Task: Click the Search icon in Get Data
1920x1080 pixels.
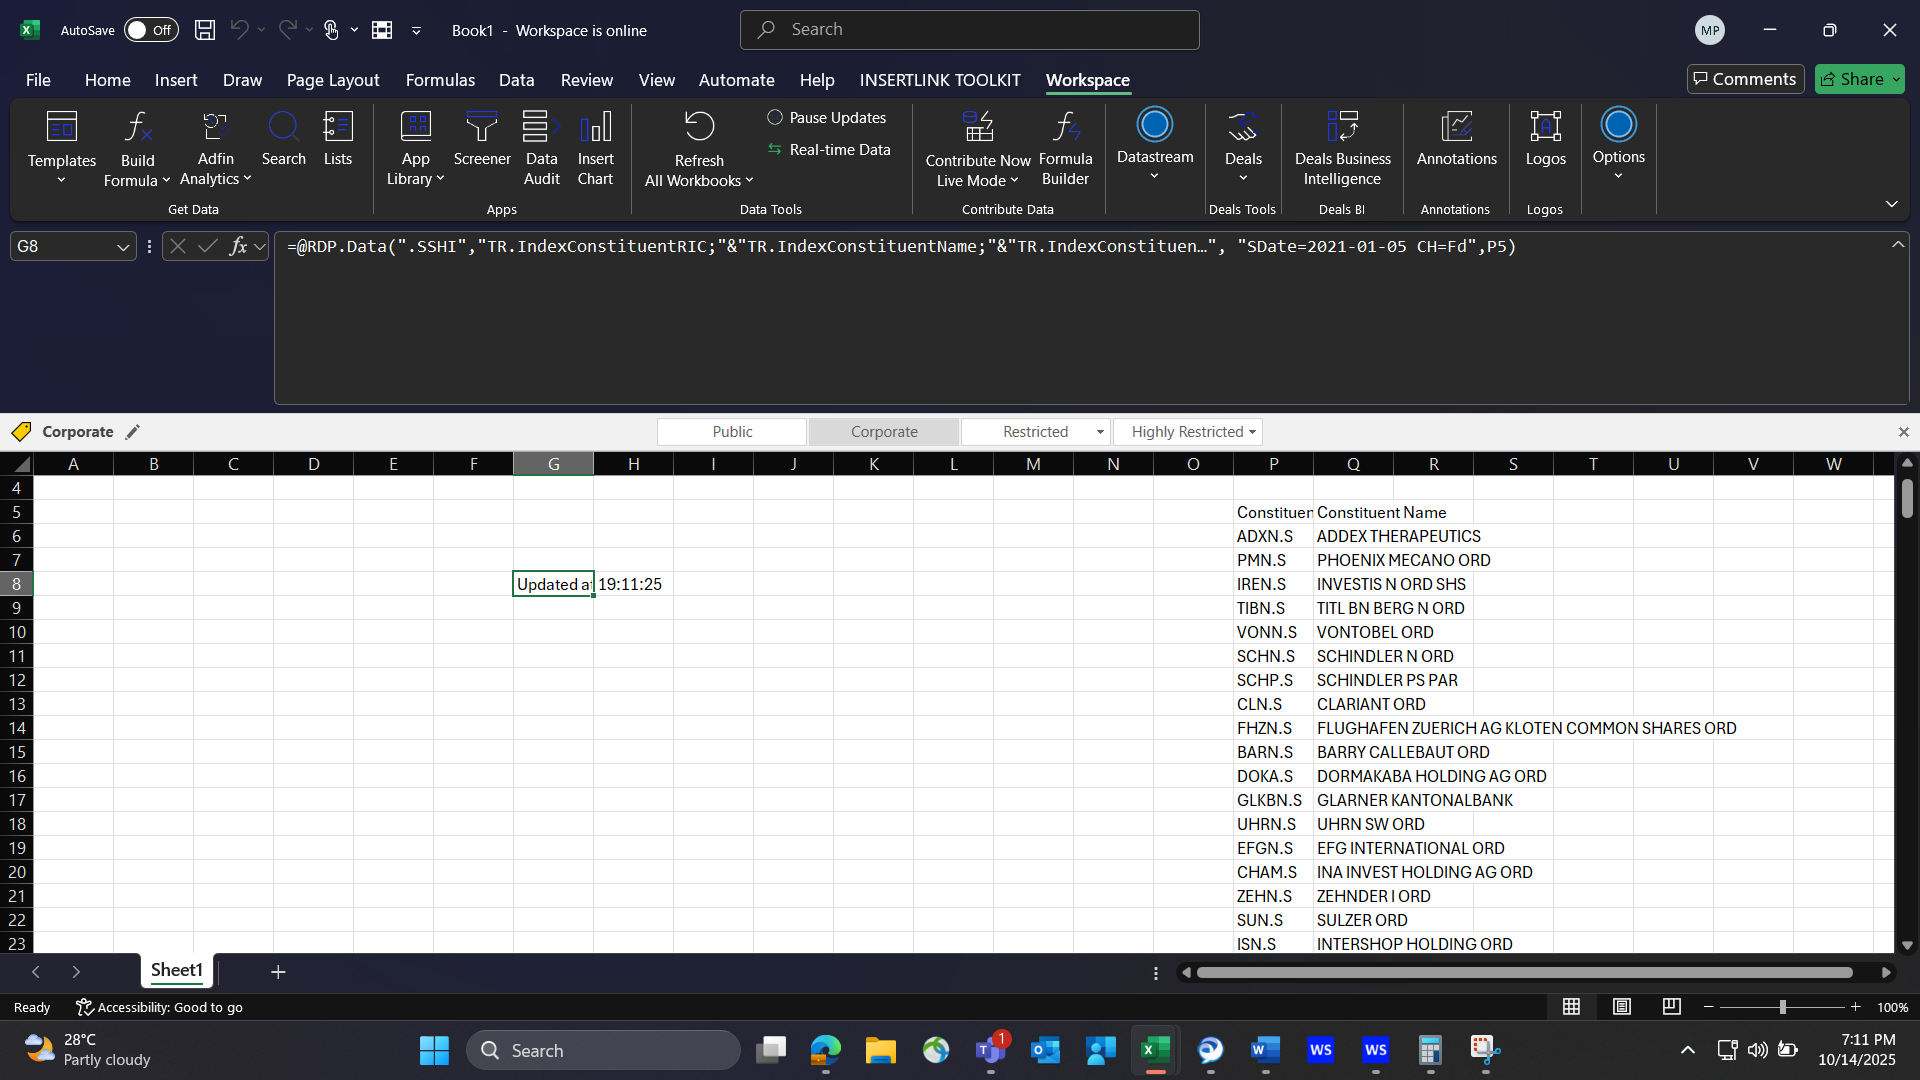Action: [283, 140]
